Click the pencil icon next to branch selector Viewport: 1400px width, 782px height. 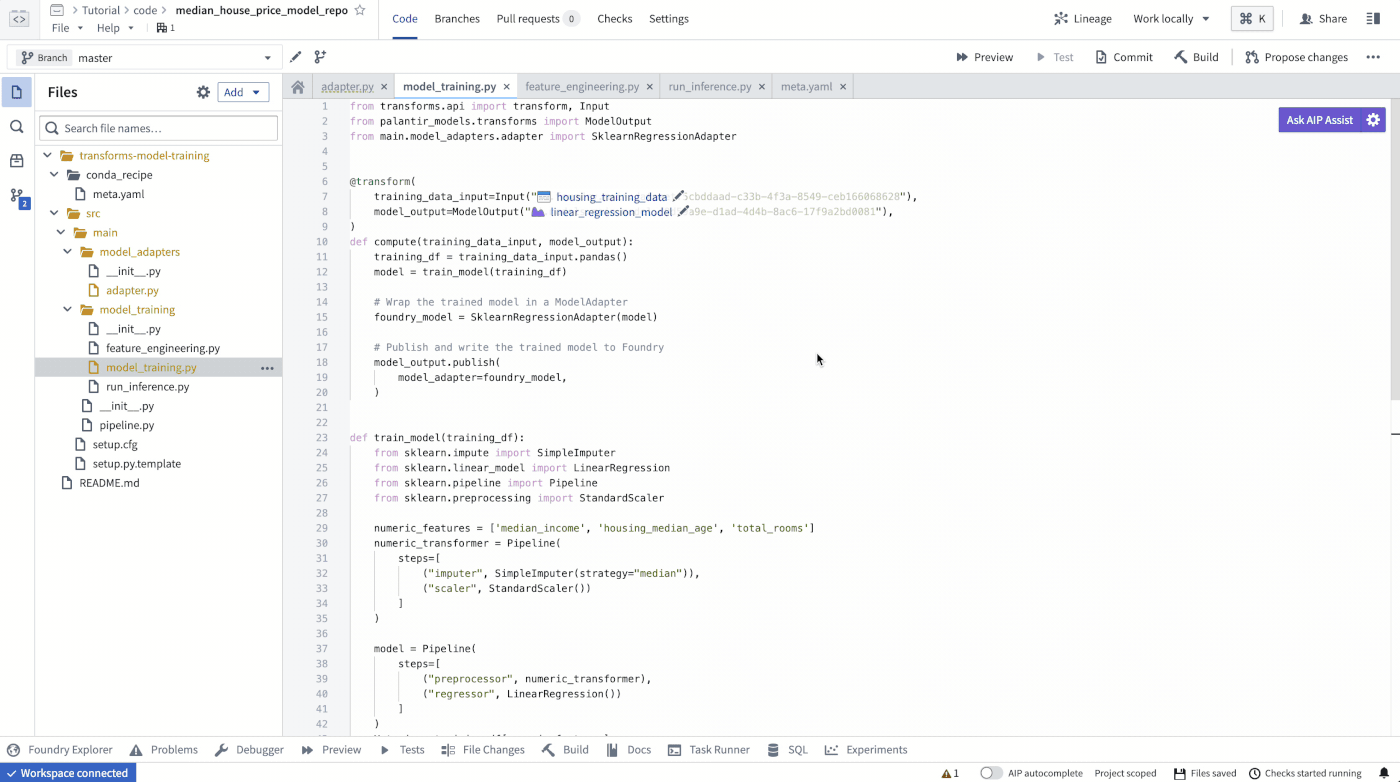(x=295, y=57)
